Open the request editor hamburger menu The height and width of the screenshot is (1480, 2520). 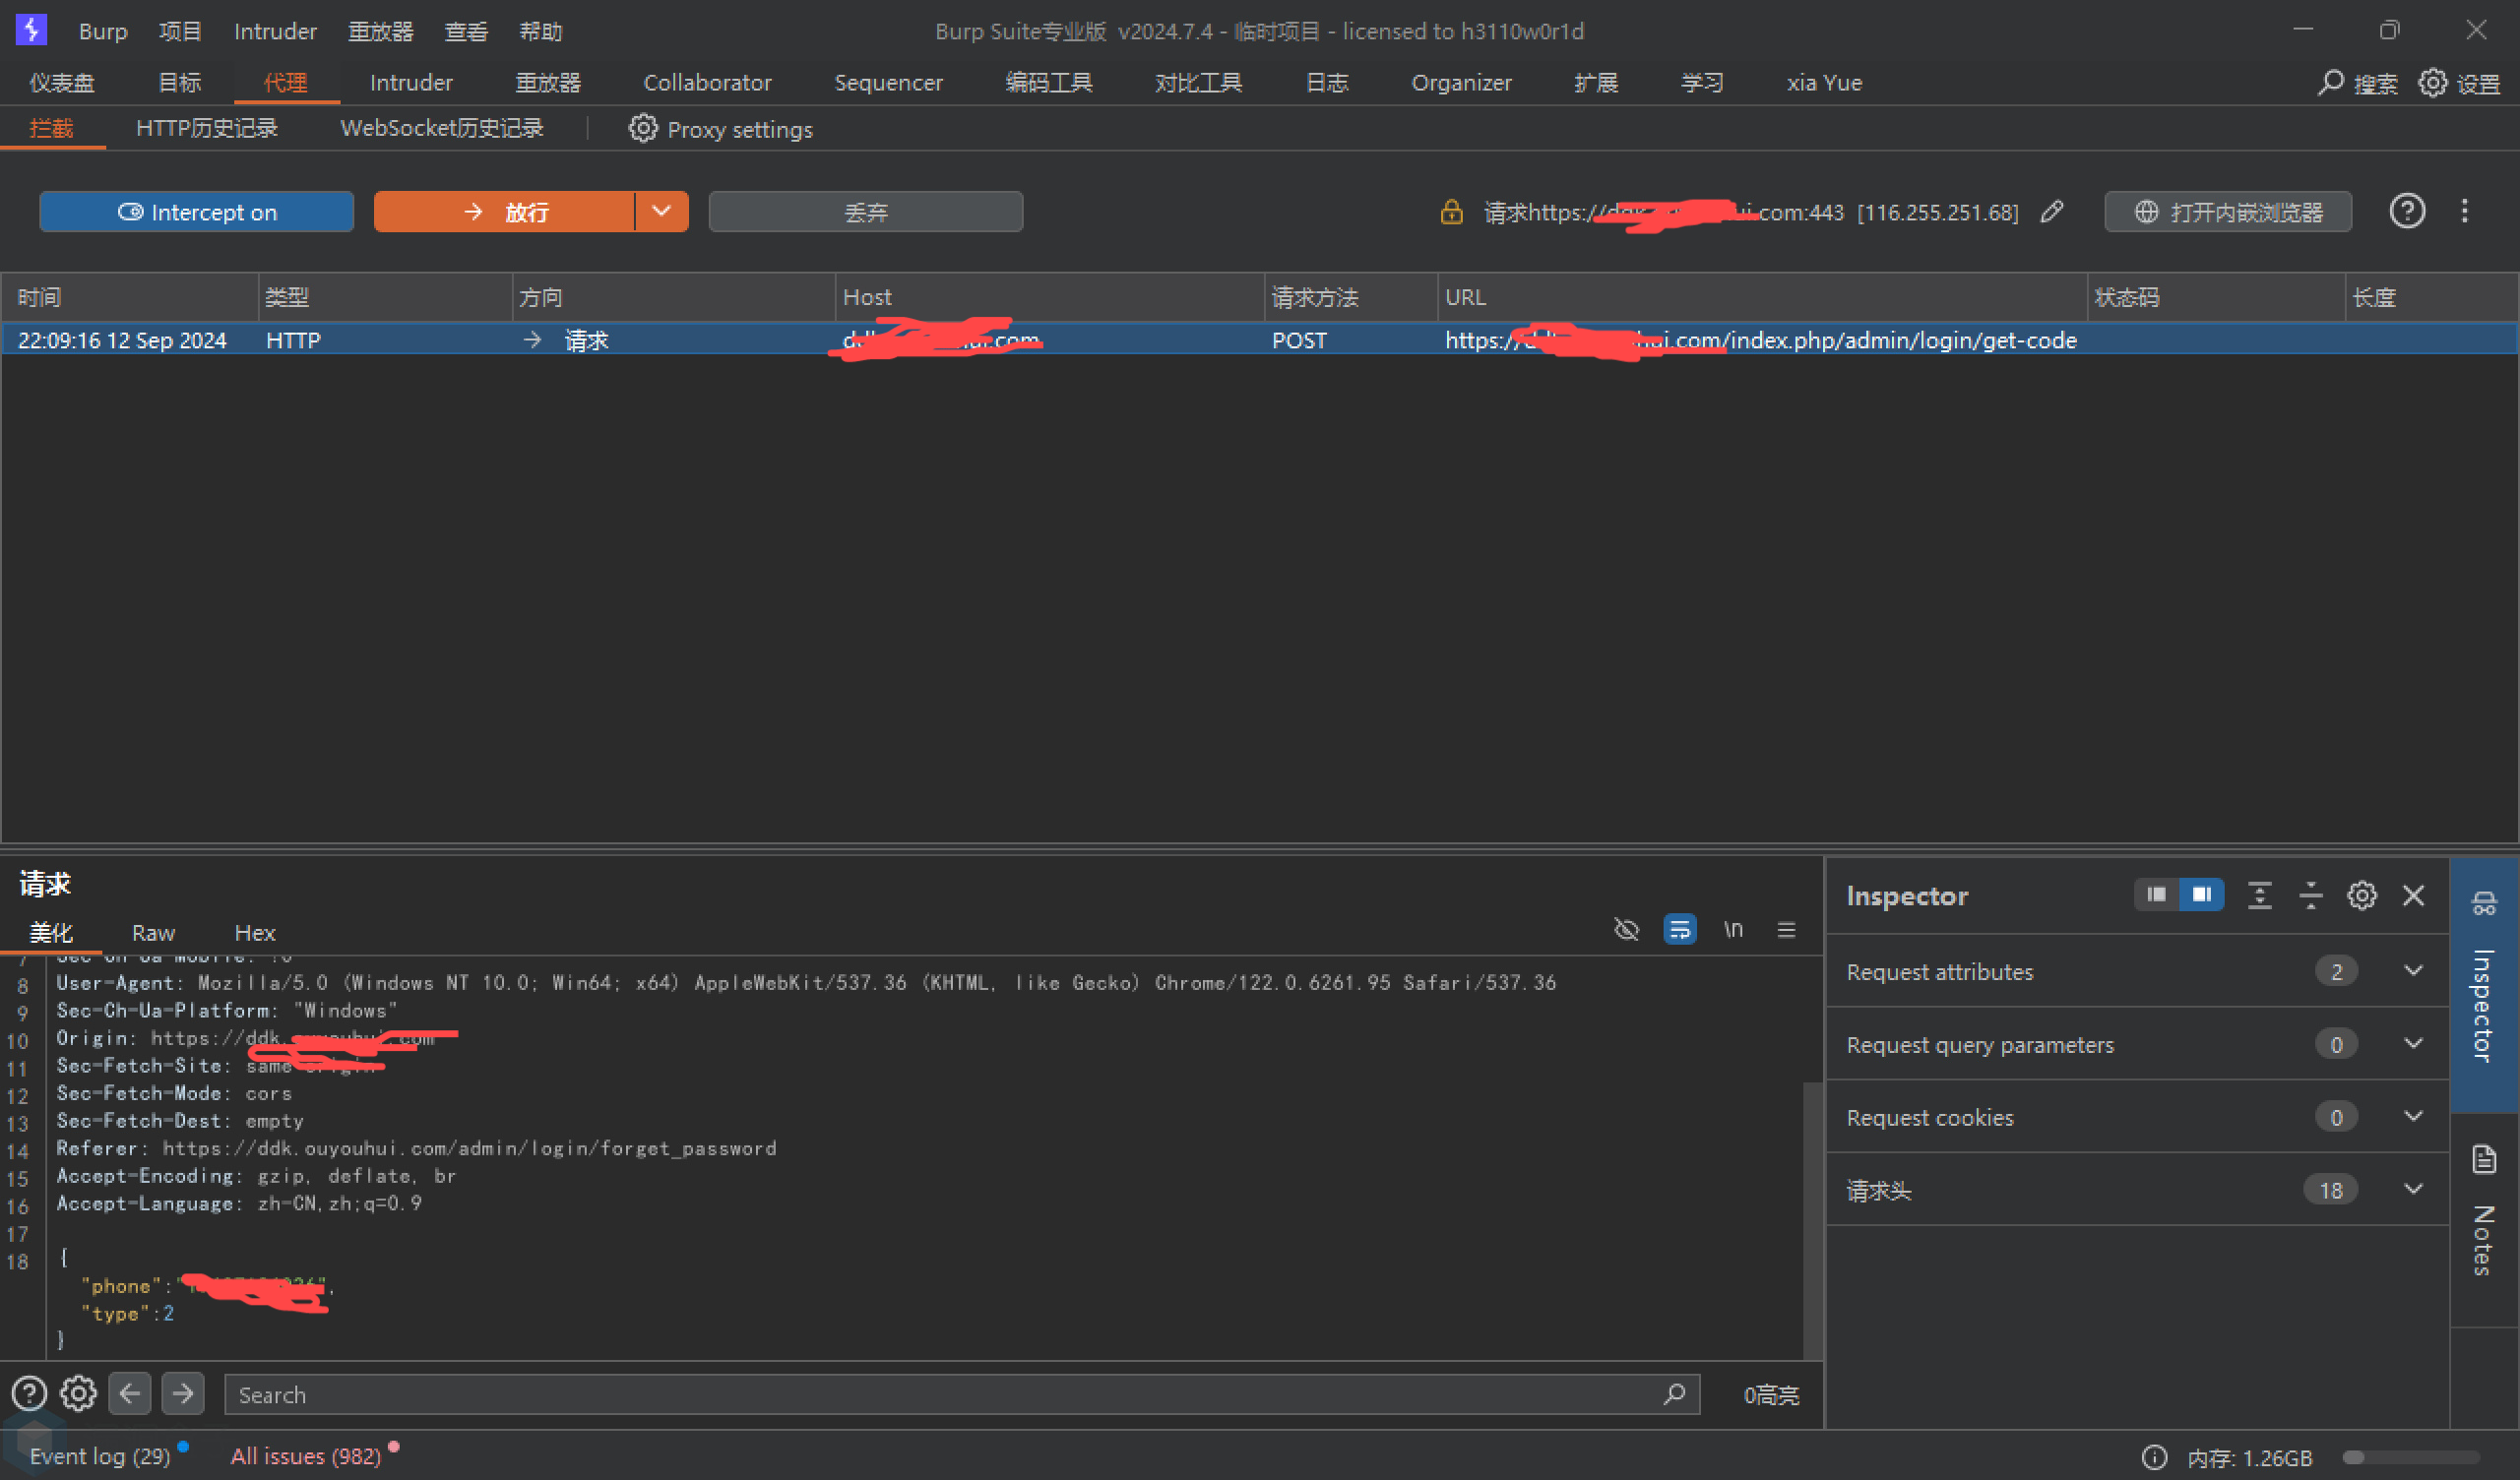click(1787, 929)
